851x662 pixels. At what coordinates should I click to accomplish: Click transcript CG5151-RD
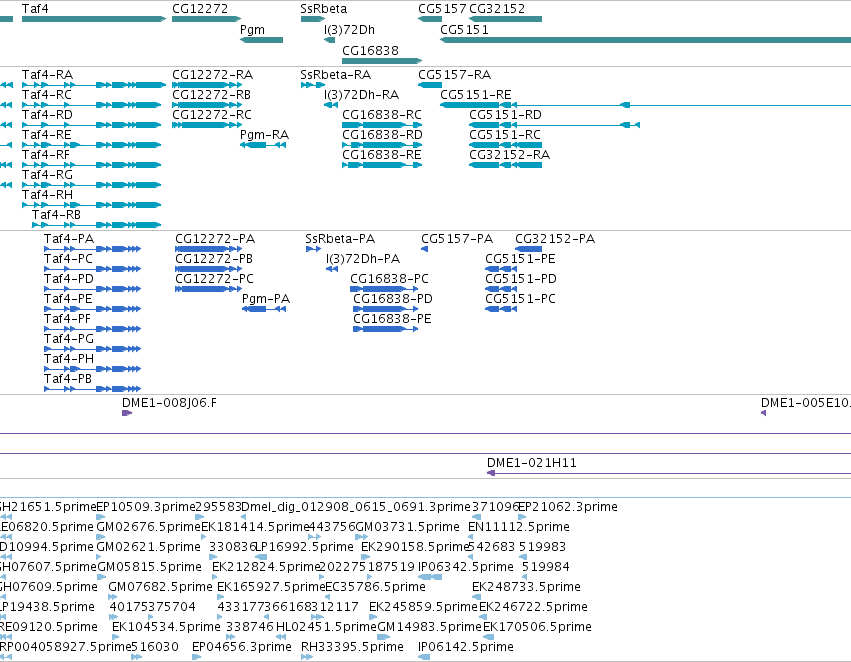coord(555,125)
